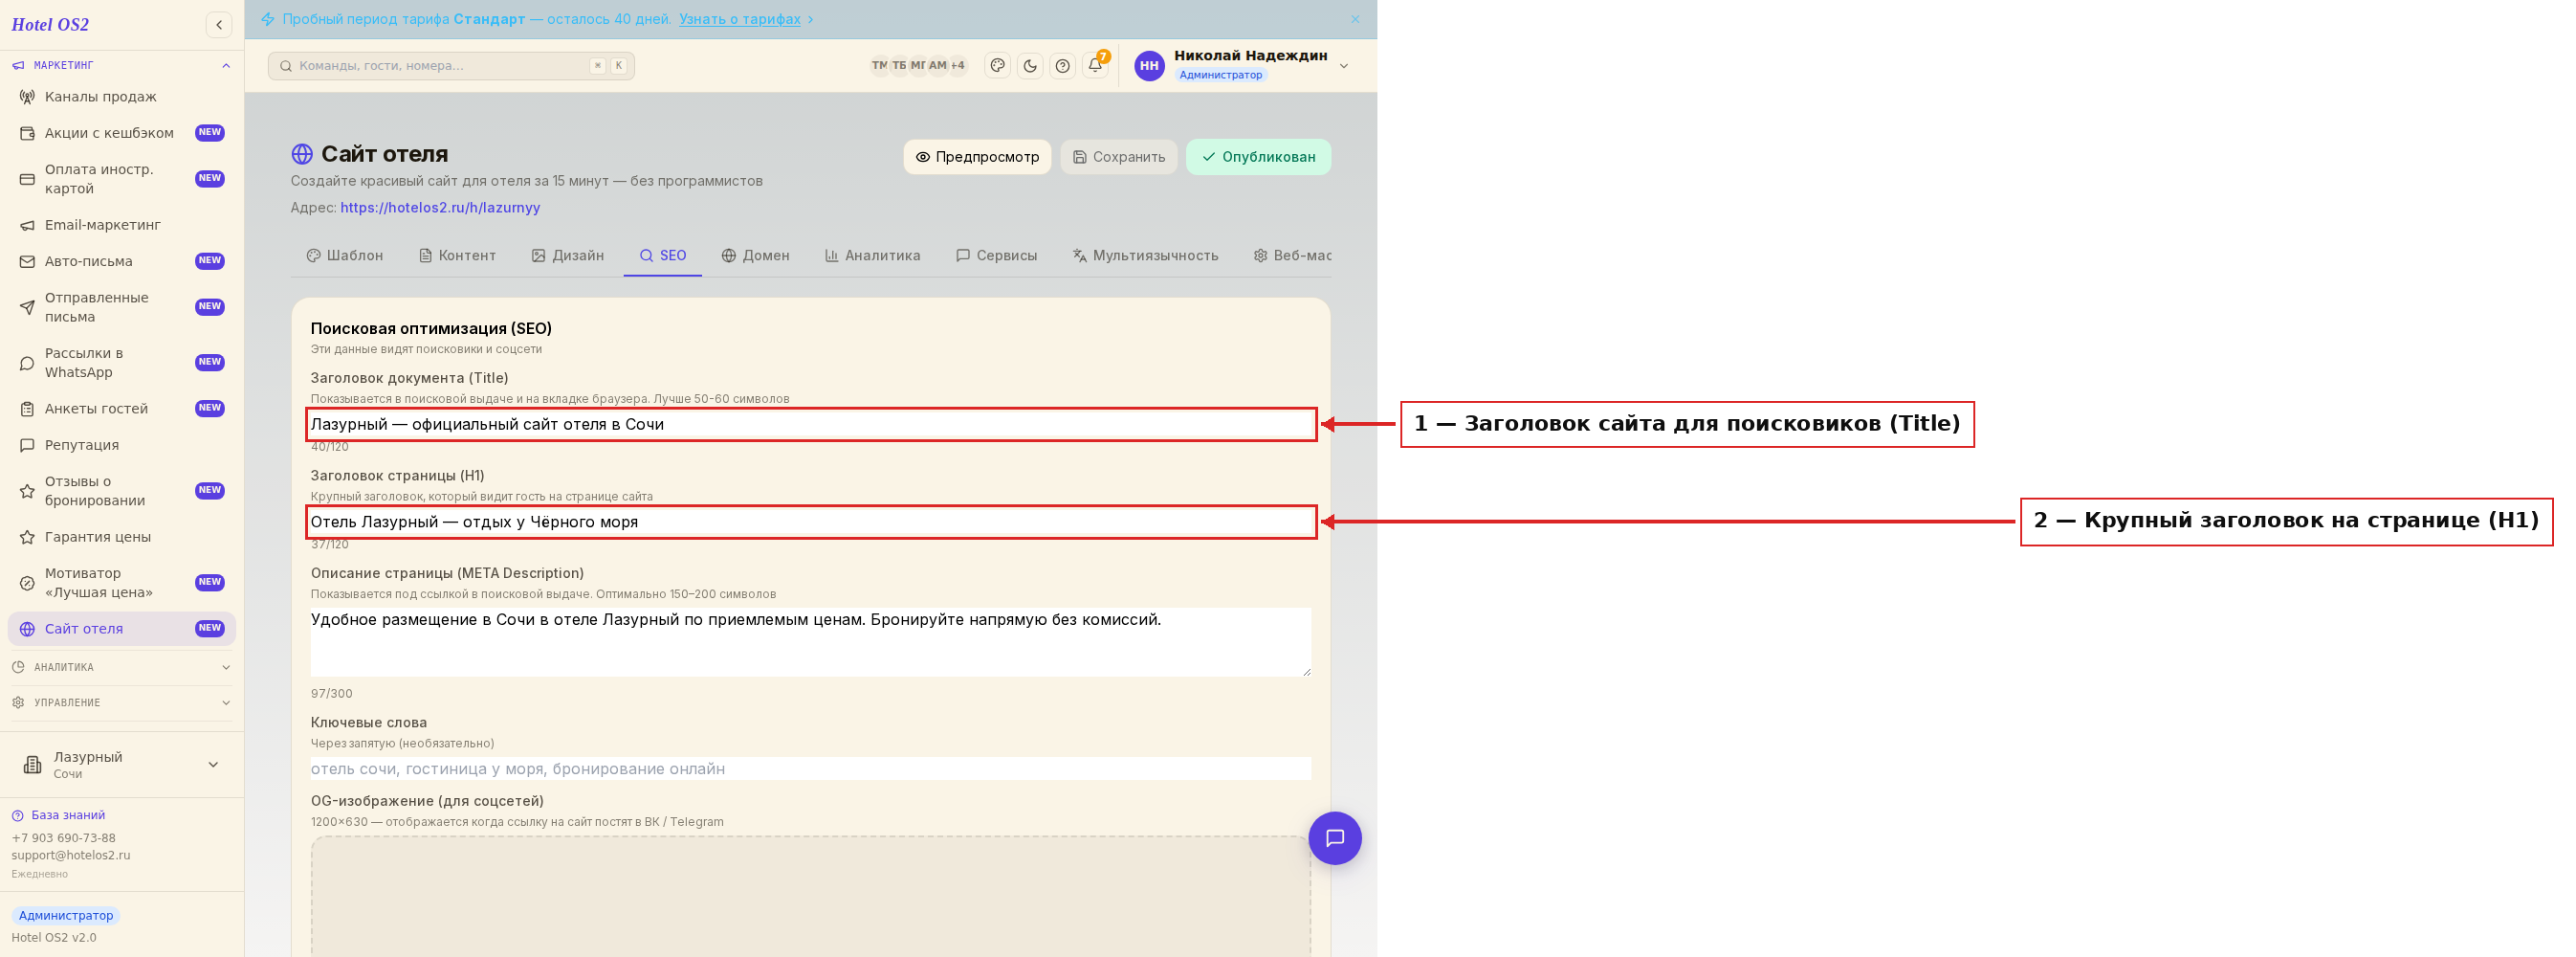Open the chat support bubble button
Viewport: 2576px width, 957px height.
click(1334, 838)
